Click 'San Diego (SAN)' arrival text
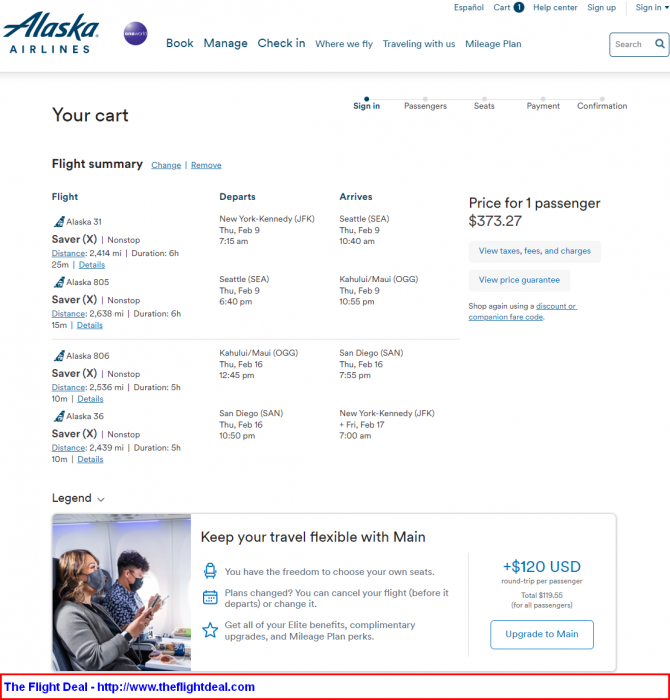 [371, 353]
